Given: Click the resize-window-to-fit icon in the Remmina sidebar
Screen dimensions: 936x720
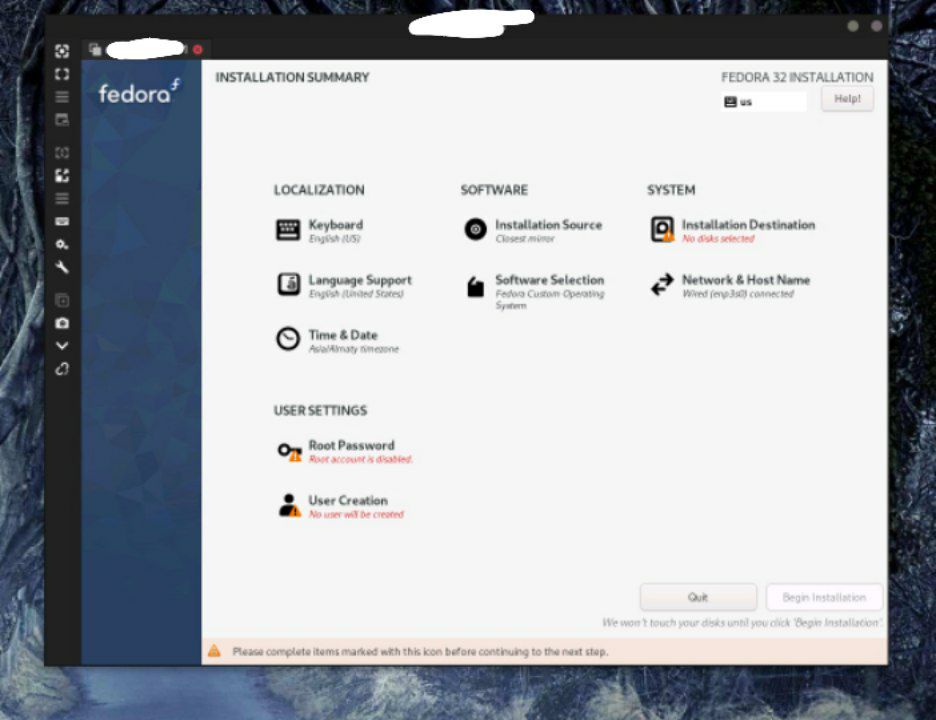Looking at the screenshot, I should pyautogui.click(x=62, y=51).
